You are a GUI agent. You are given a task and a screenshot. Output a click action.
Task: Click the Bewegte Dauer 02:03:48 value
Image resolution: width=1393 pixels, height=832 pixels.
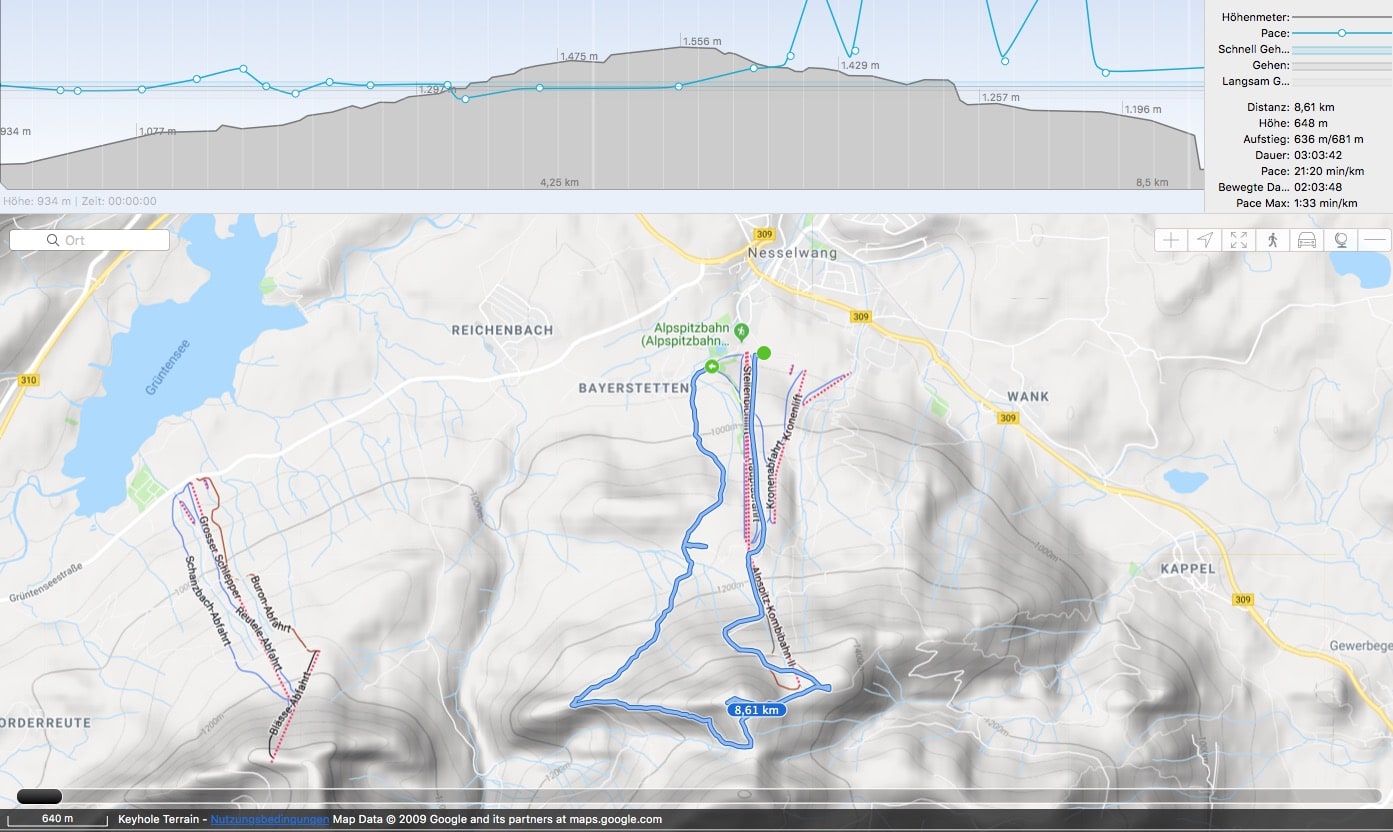[1317, 187]
